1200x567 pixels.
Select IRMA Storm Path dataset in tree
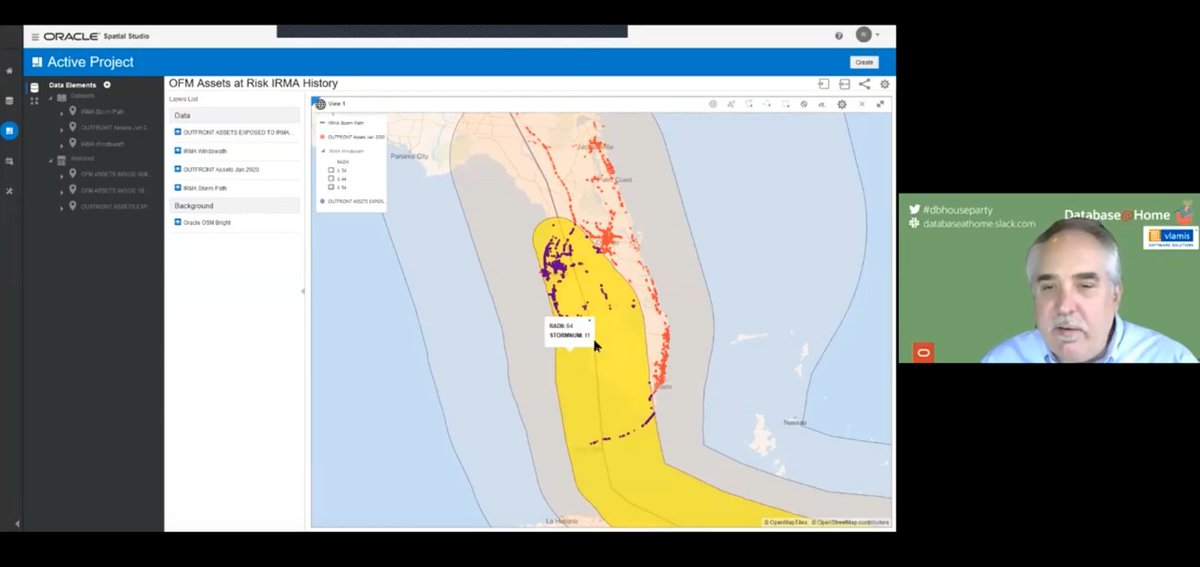103,113
